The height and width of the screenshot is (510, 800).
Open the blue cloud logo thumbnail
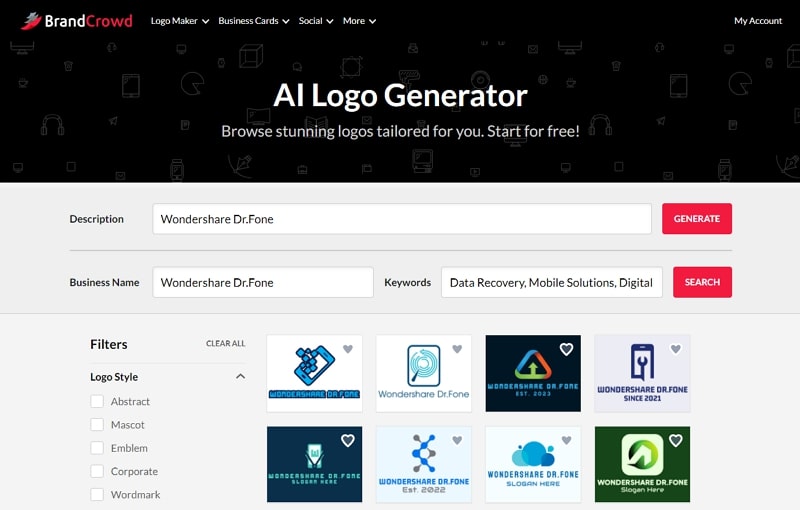pos(533,464)
